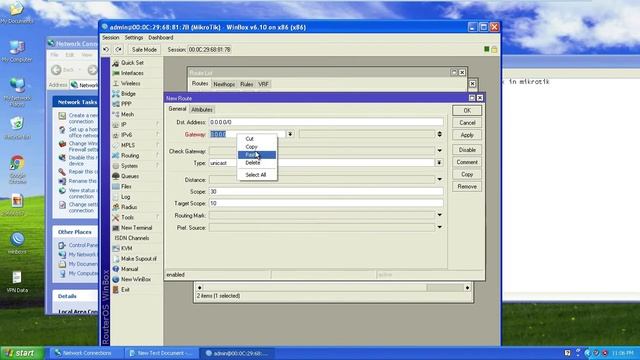The width and height of the screenshot is (640, 360).
Task: Click Cancel in New Route dialog
Action: [x=467, y=123]
